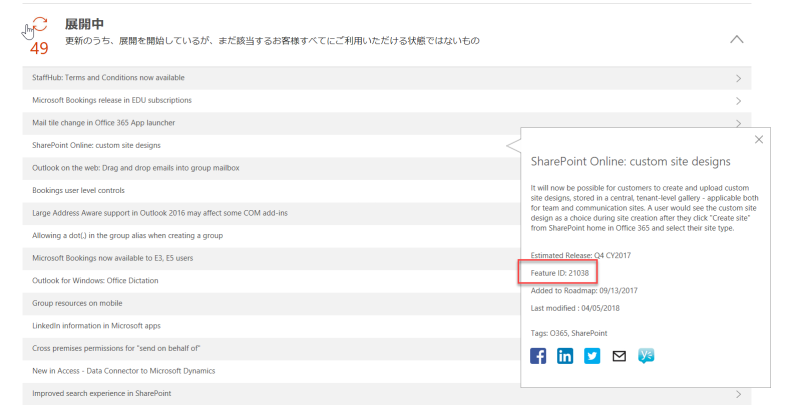Open Outlook for Windows: Office Dictation
This screenshot has height=405, width=800.
pos(271,281)
